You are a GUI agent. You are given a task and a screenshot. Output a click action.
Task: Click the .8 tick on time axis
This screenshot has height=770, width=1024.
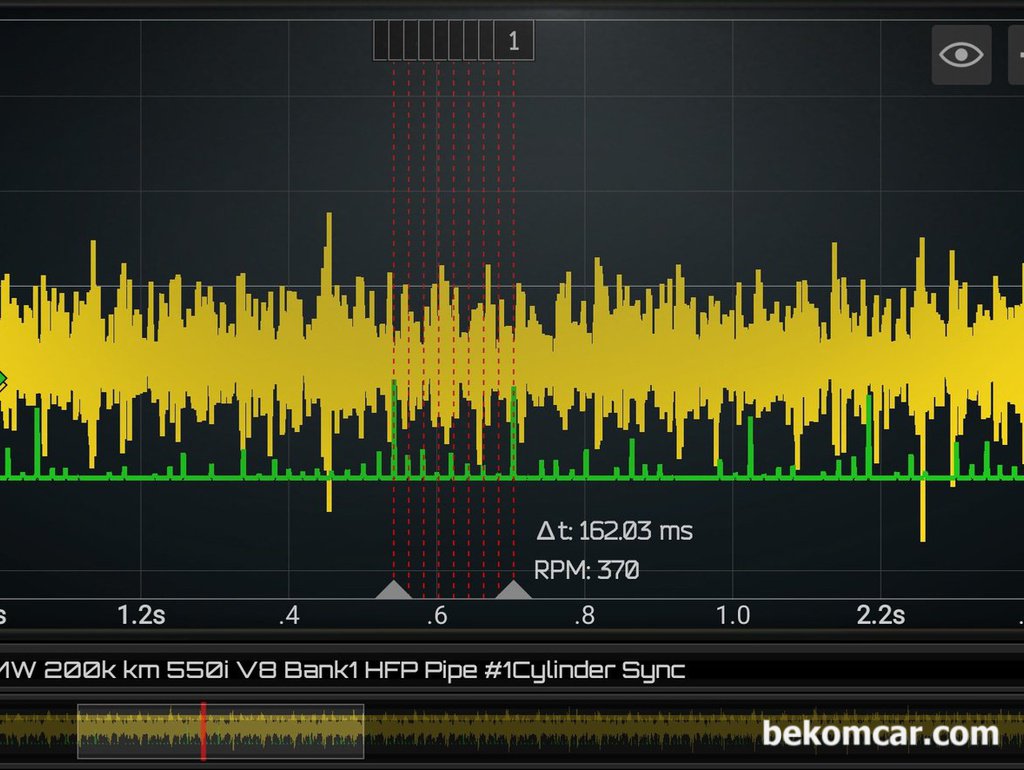[584, 614]
